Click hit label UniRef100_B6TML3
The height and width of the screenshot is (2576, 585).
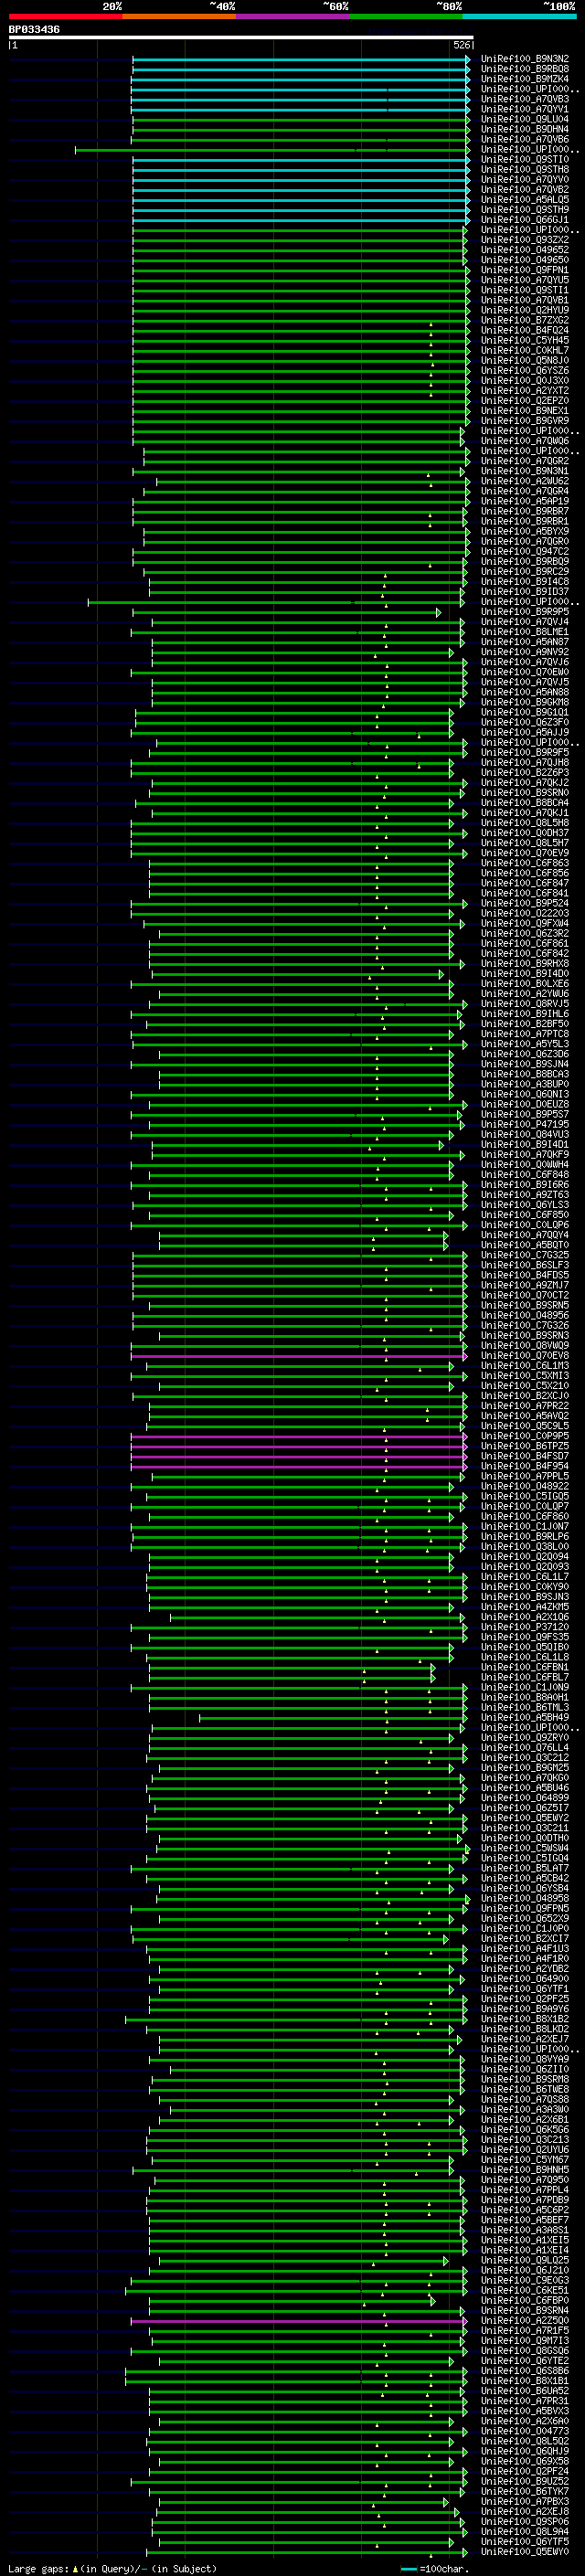tap(525, 1707)
